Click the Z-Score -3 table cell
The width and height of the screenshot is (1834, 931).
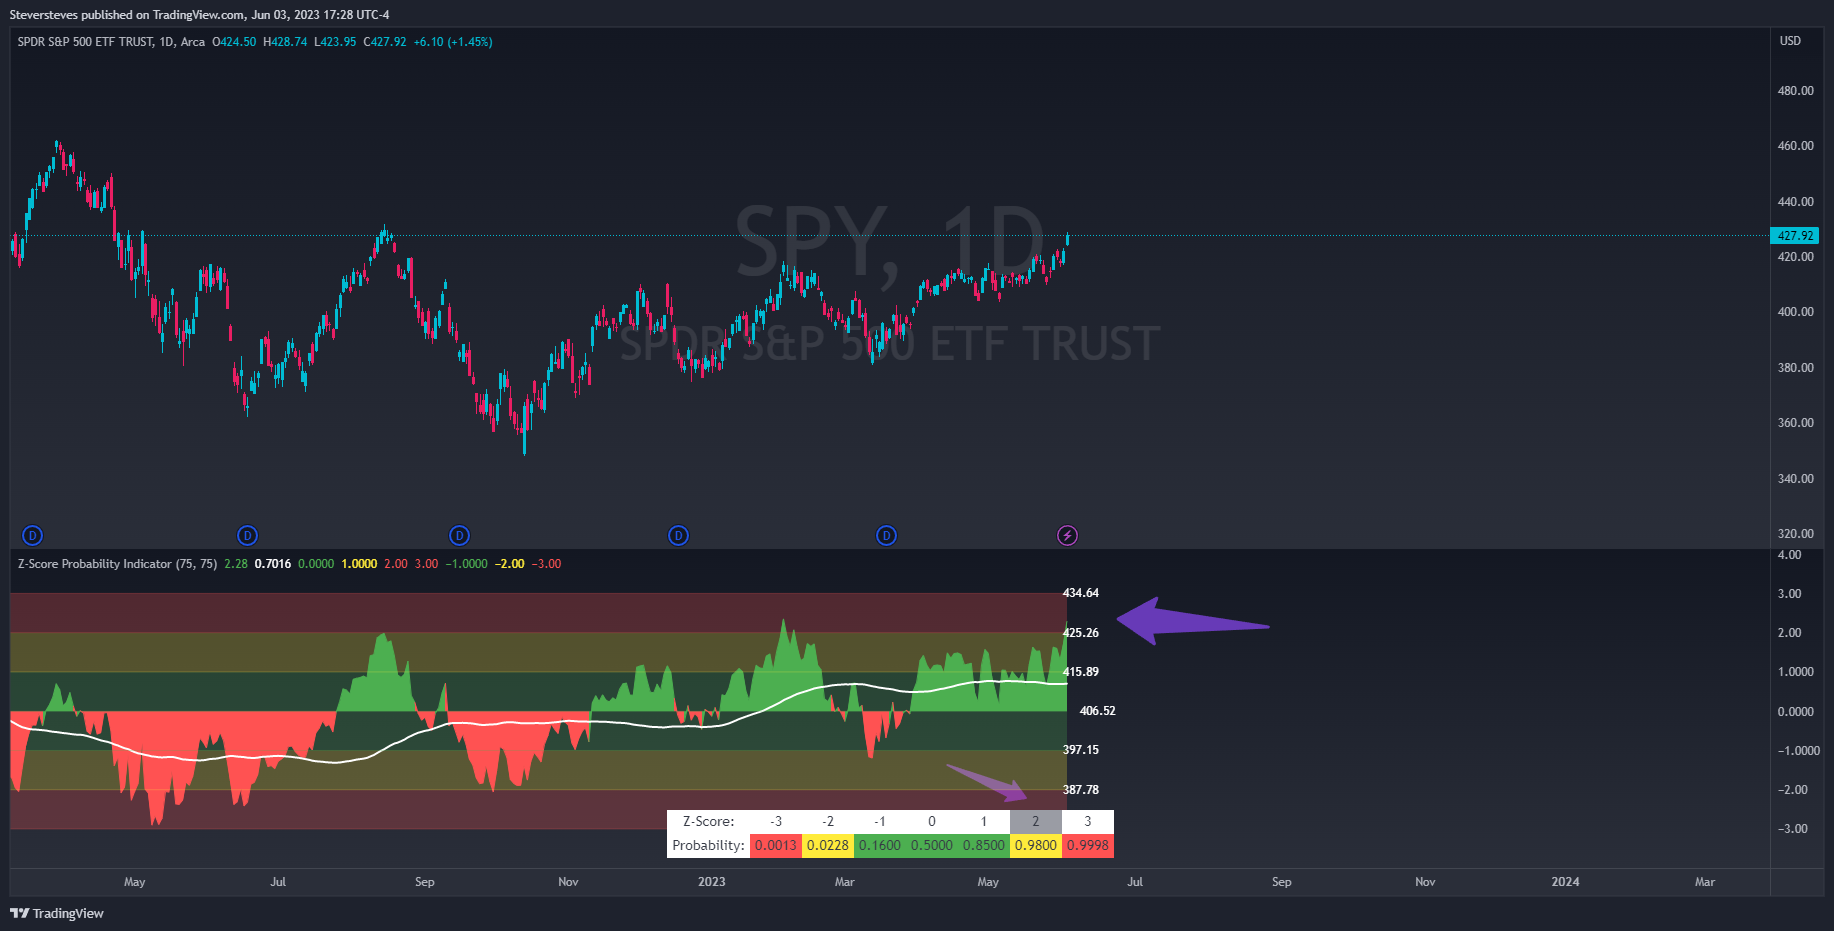click(x=776, y=821)
